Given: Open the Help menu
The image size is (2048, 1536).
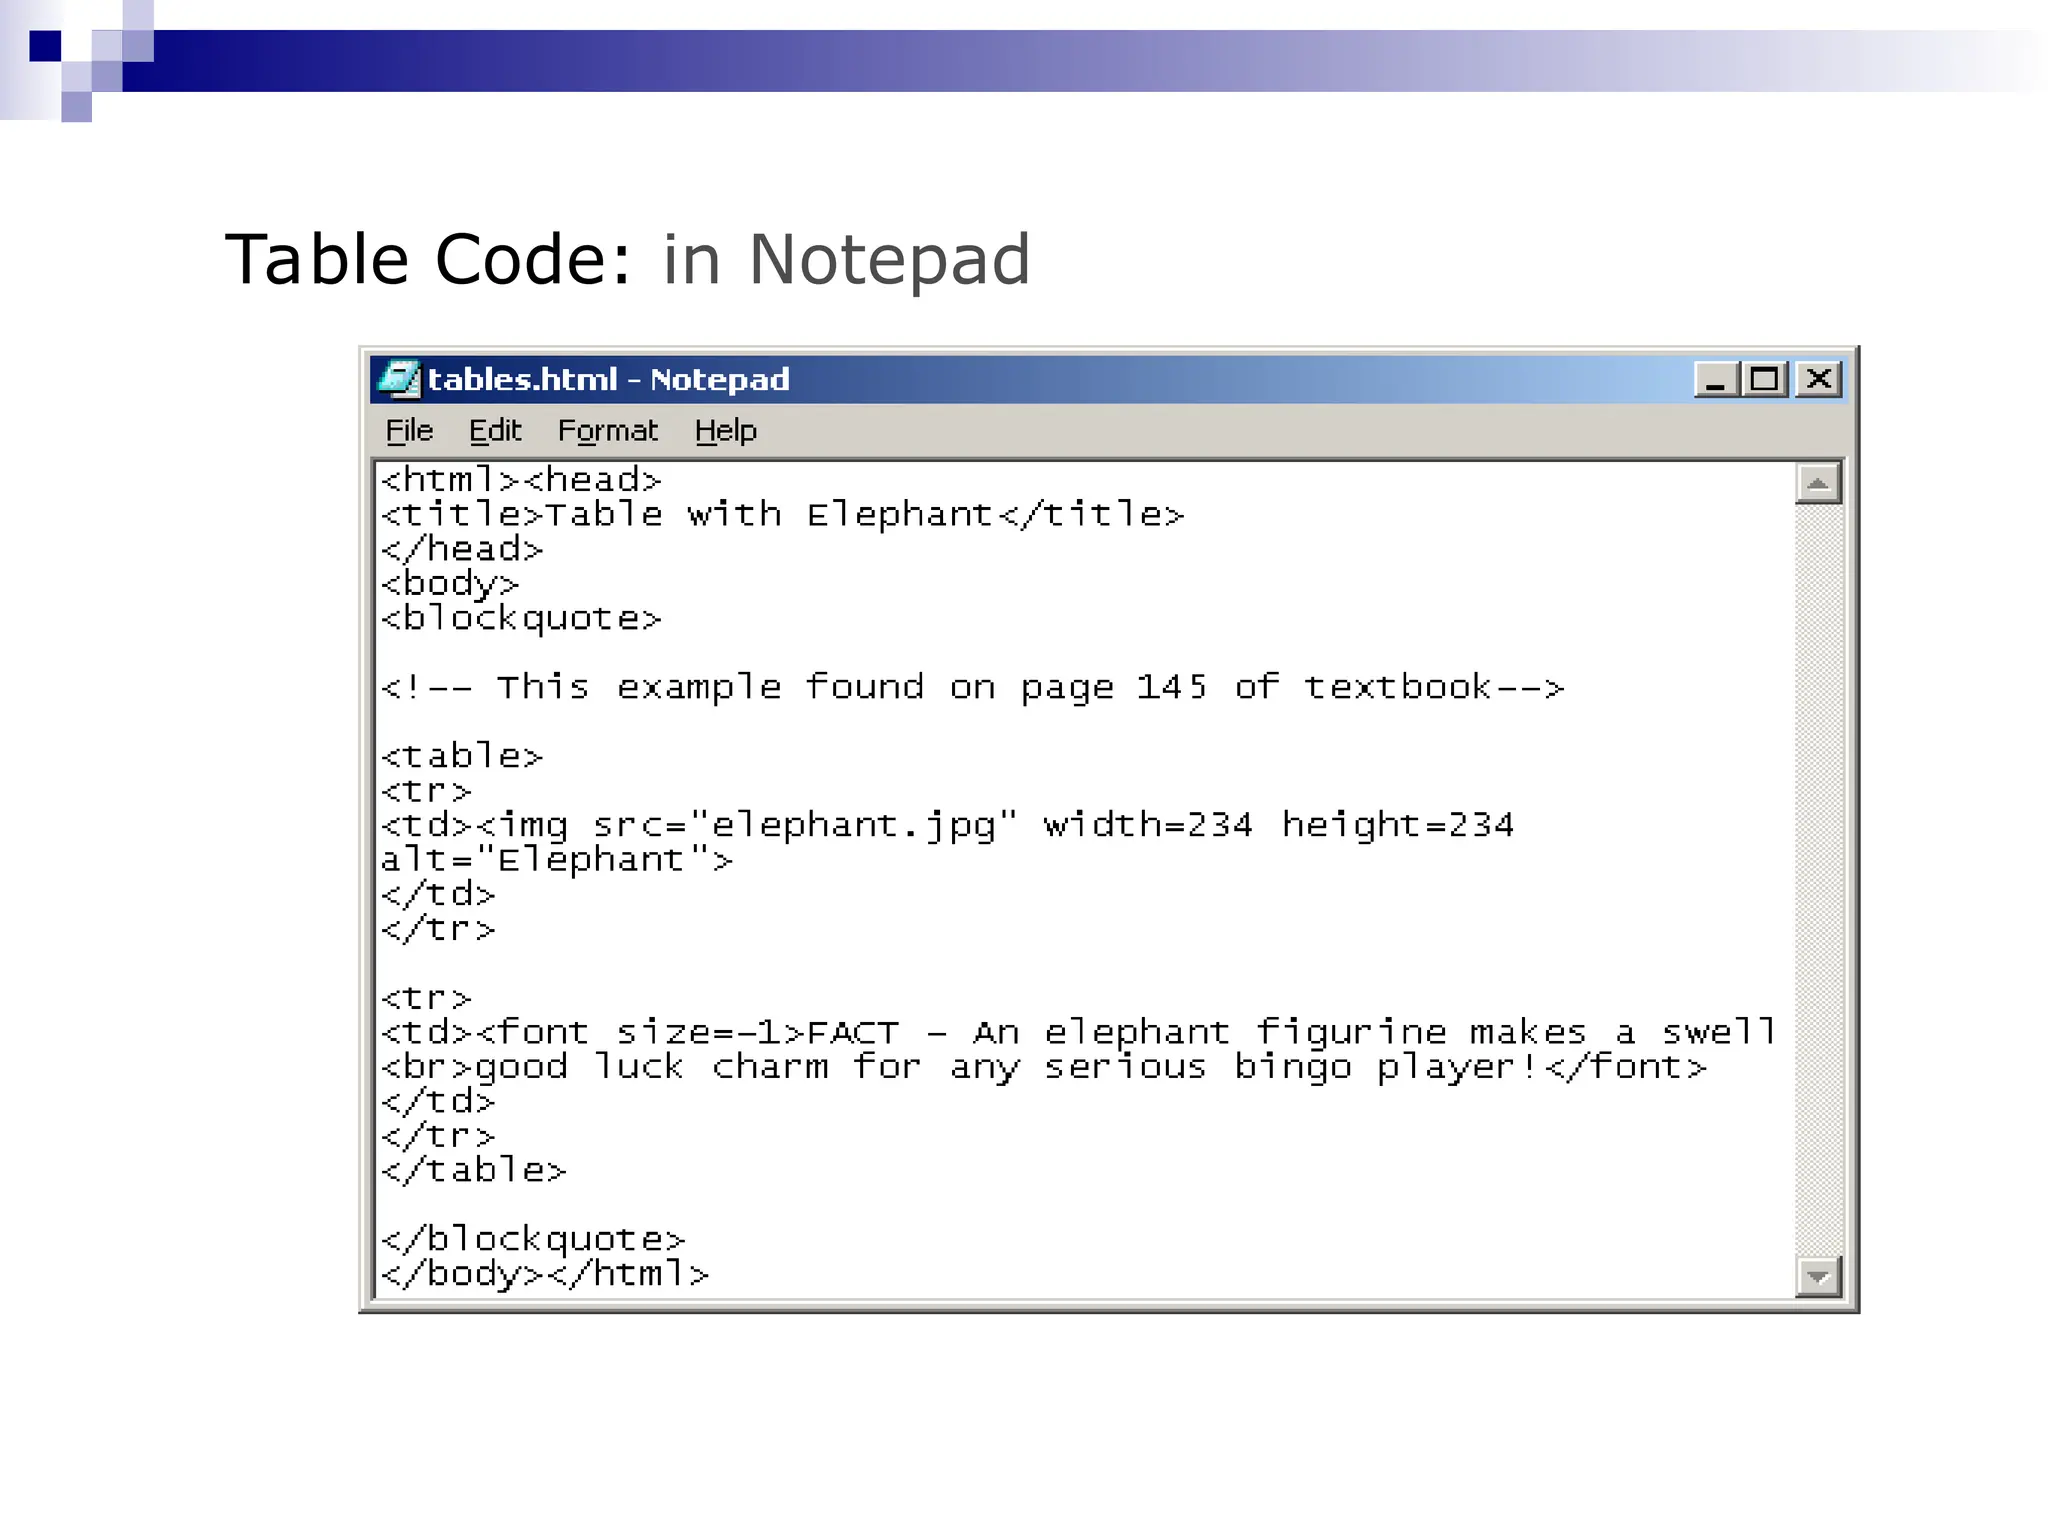Looking at the screenshot, I should (x=725, y=431).
